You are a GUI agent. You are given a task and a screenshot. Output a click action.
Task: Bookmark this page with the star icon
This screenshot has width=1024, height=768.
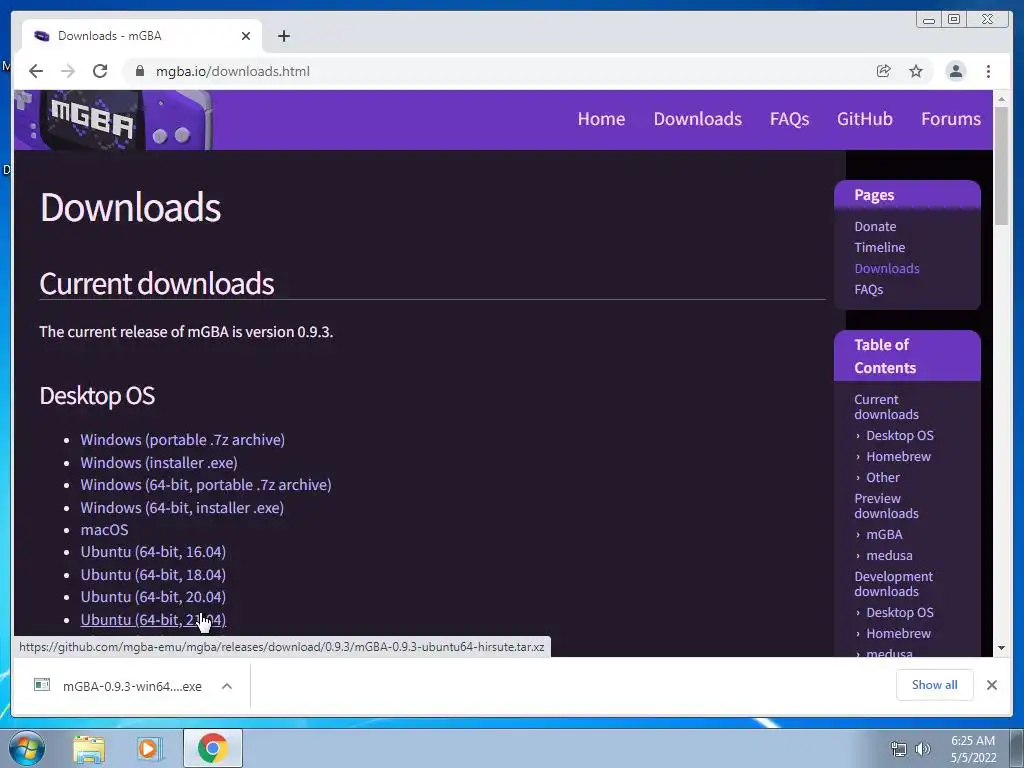(x=916, y=71)
